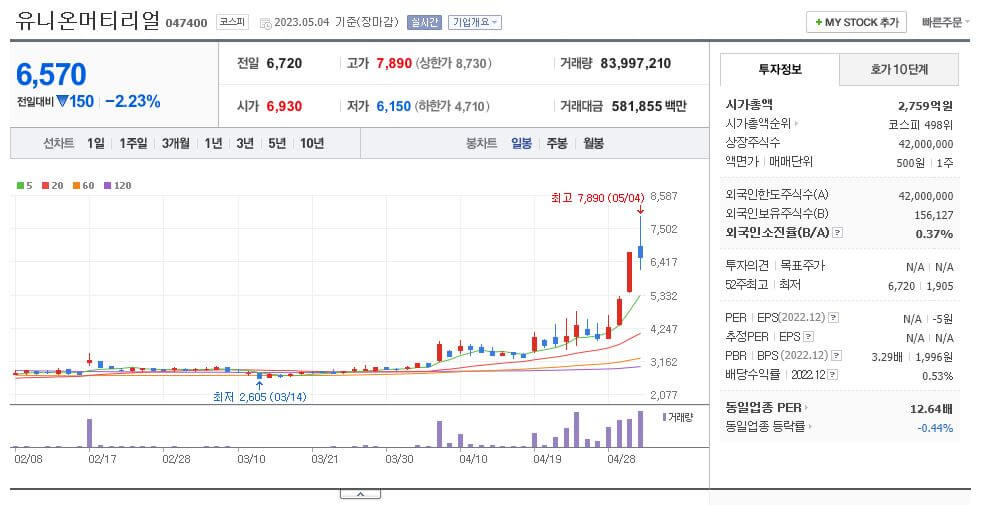Click help icon next to 추정PER EPS
Image resolution: width=981 pixels, height=505 pixels.
point(808,337)
